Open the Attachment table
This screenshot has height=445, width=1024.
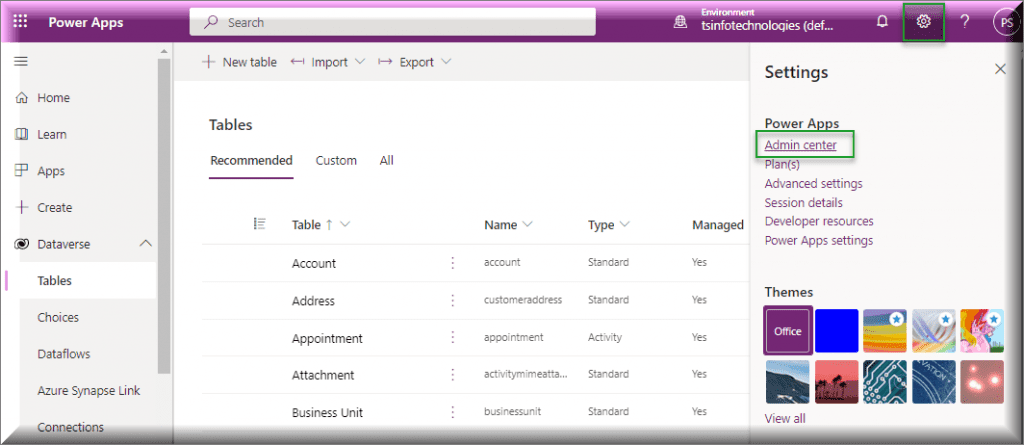coord(323,376)
